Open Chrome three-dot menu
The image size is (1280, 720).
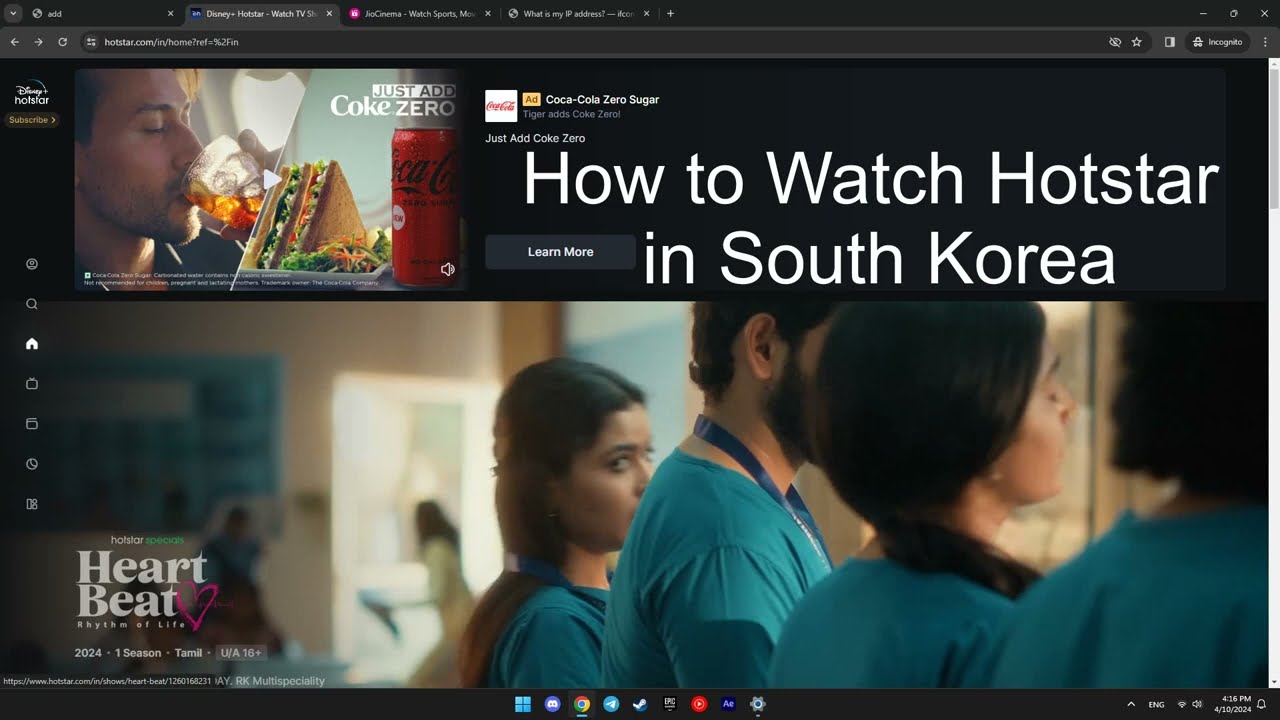[x=1265, y=42]
